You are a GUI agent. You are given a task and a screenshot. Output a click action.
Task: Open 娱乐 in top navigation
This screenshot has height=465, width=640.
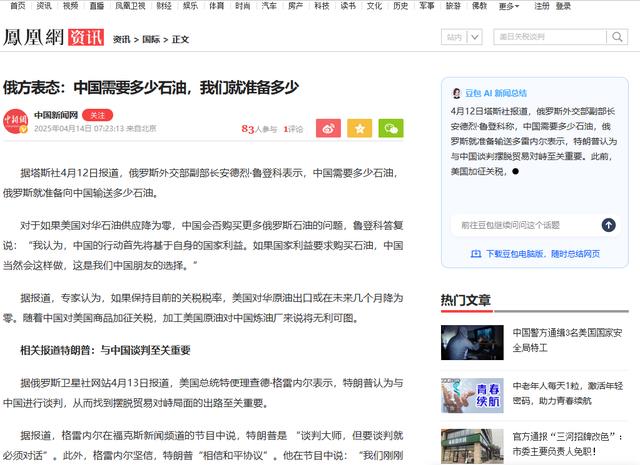coord(190,6)
